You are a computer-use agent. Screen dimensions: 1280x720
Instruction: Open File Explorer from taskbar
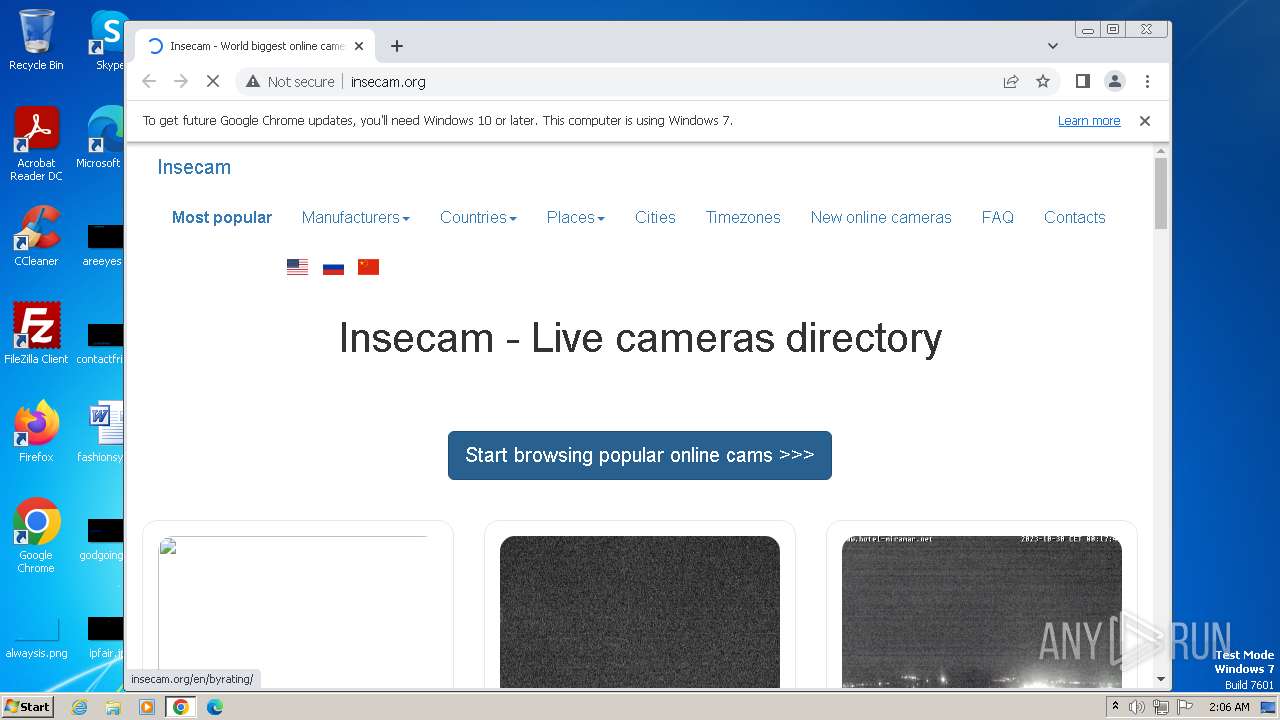113,707
